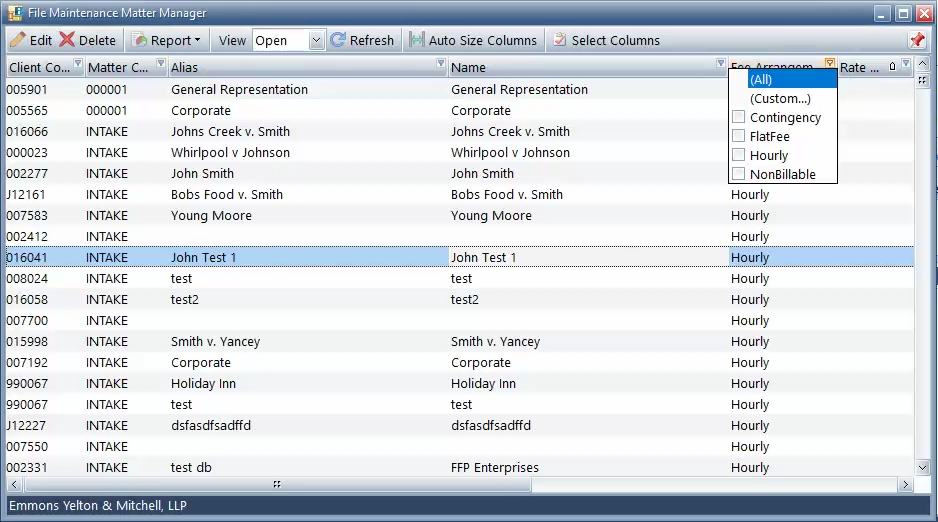Click the circular arrow Refresh icon

point(338,40)
